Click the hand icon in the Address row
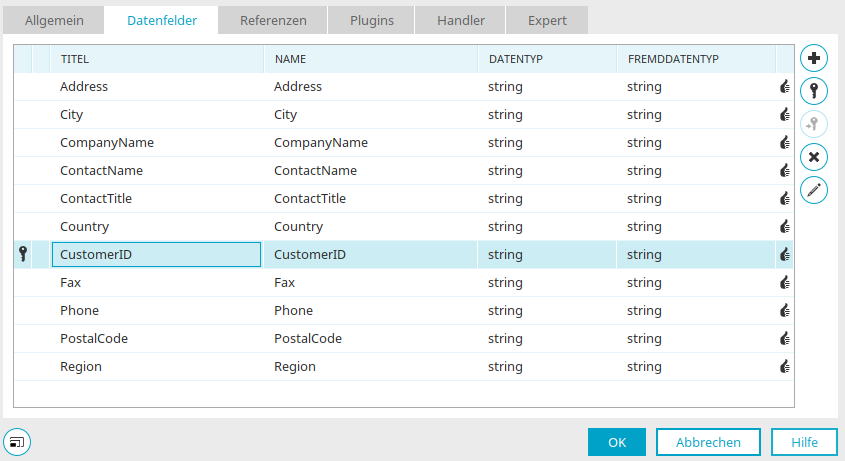845x461 pixels. coord(785,86)
